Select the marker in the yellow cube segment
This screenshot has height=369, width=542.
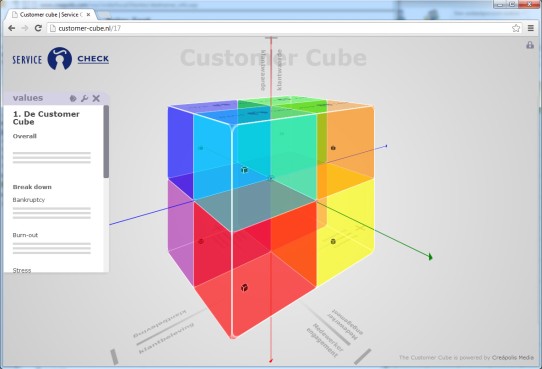(333, 241)
